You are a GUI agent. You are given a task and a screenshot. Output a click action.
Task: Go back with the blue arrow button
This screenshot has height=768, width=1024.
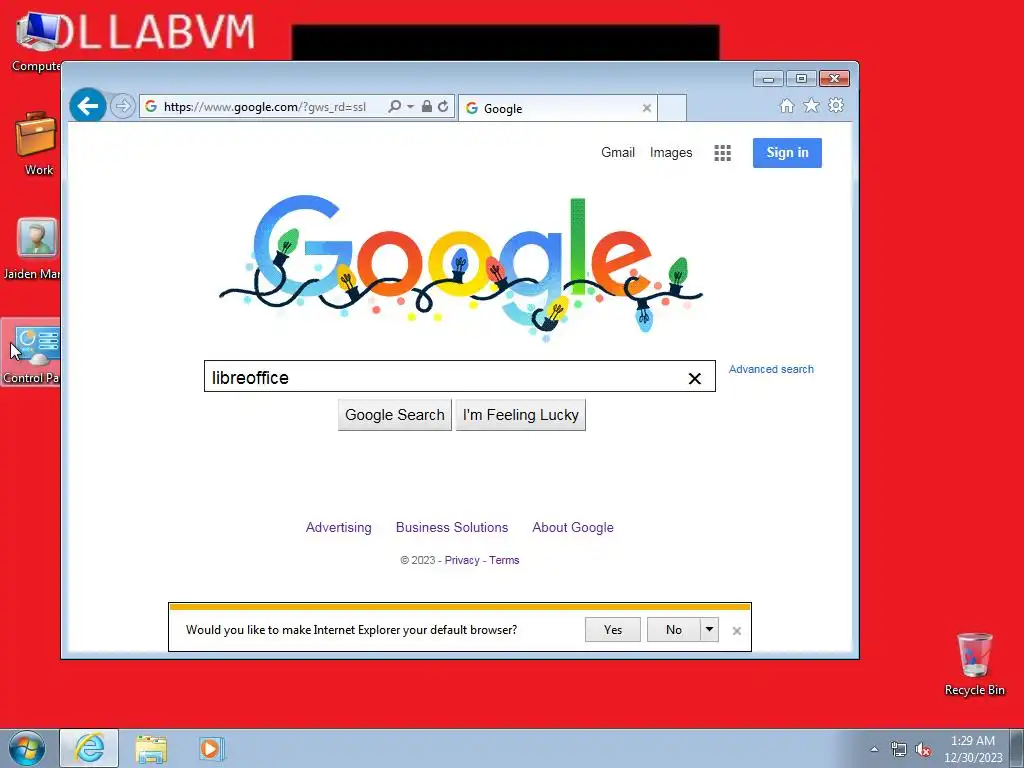pos(88,105)
